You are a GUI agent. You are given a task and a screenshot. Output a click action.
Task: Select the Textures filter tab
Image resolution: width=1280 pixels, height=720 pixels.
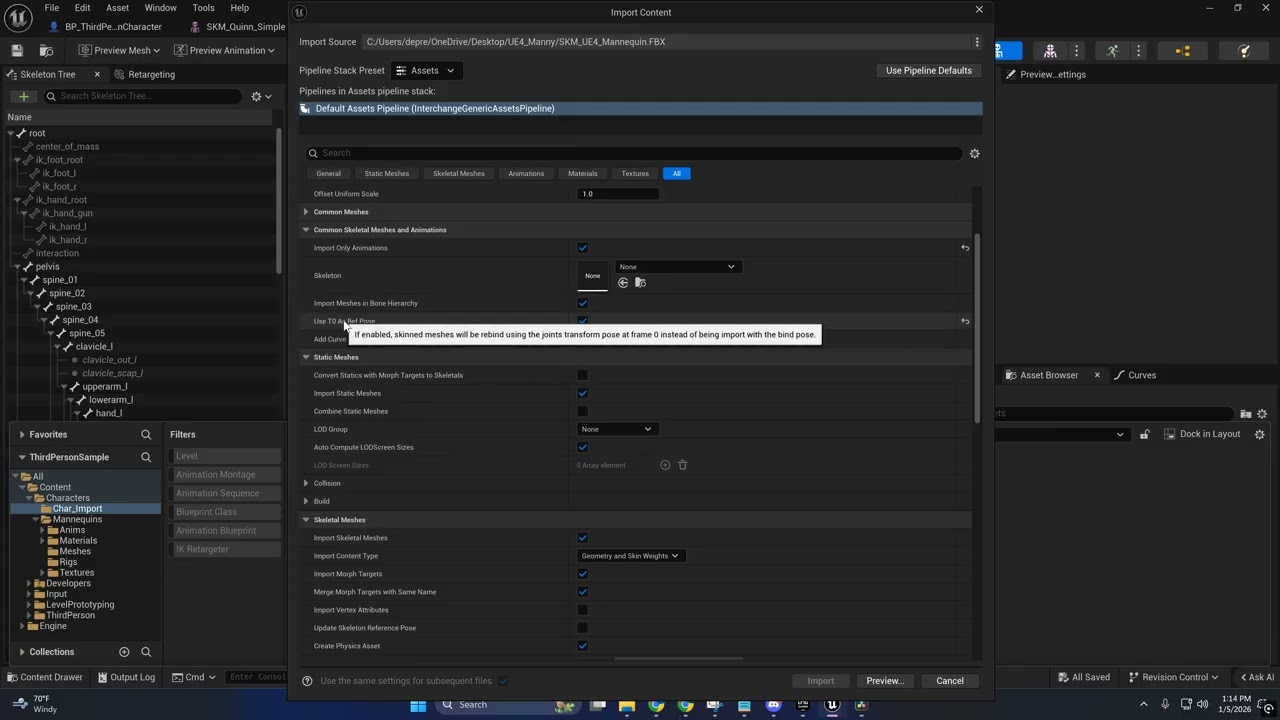coord(635,174)
